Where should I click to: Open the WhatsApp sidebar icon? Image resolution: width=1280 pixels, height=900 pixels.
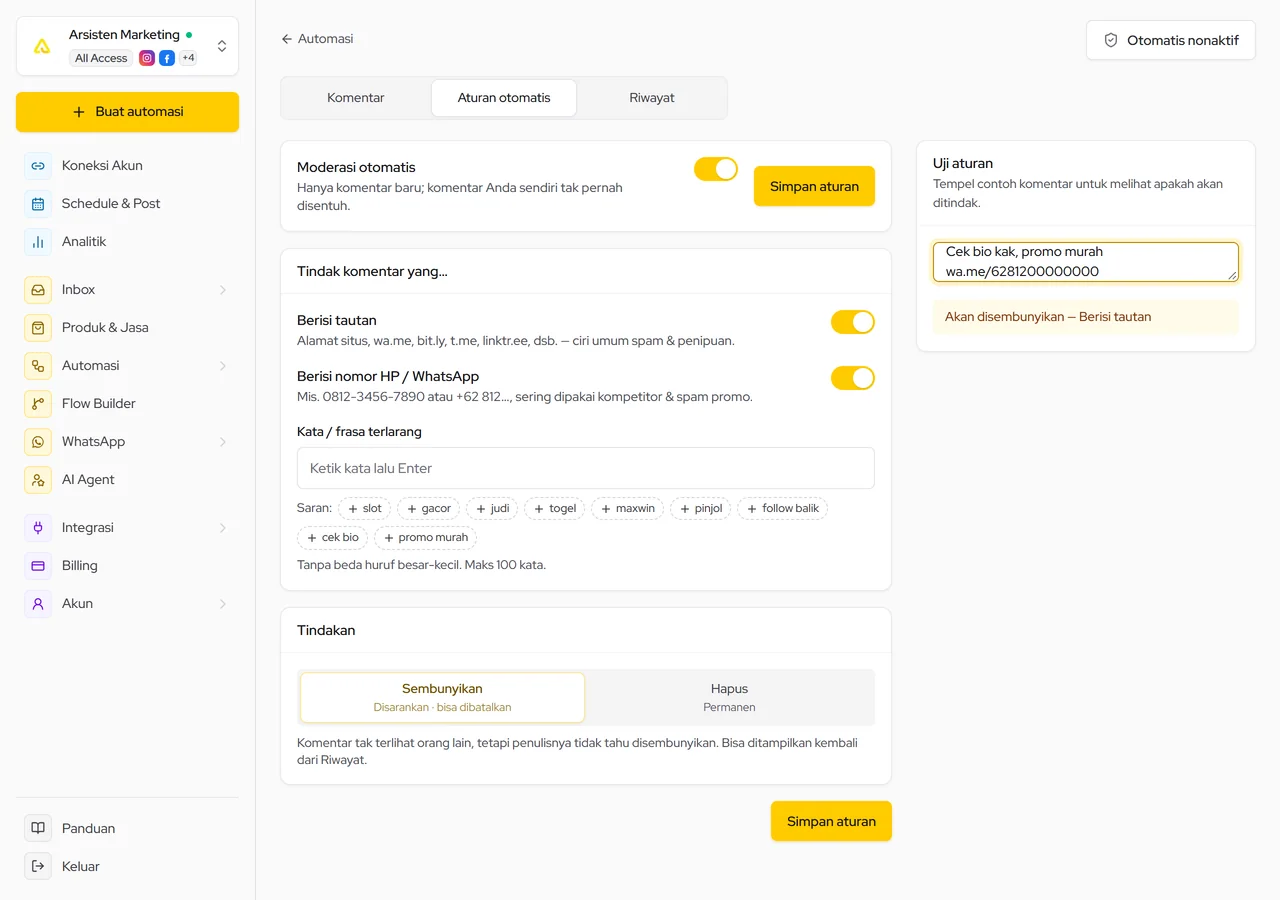38,442
